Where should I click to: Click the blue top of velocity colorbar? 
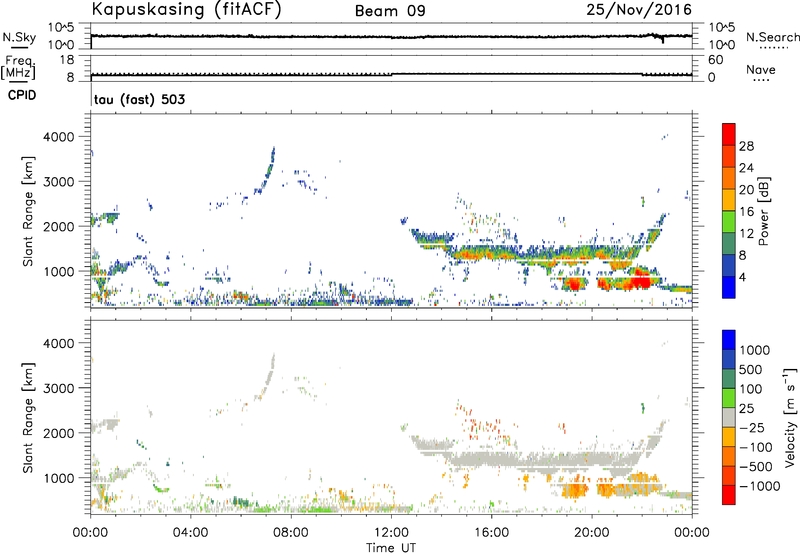(729, 340)
